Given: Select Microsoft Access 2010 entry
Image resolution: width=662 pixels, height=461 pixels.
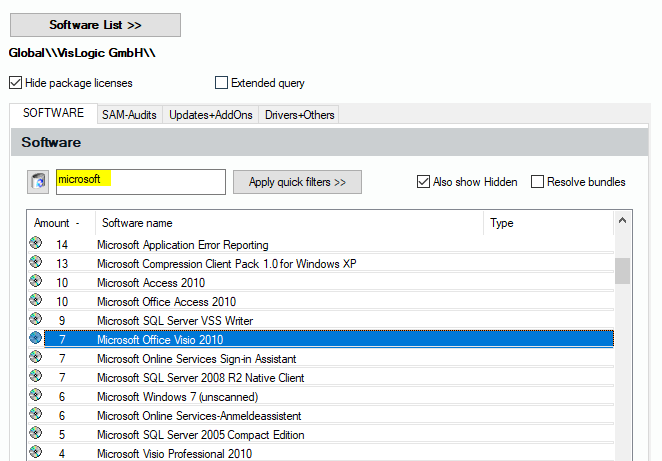Looking at the screenshot, I should 151,283.
